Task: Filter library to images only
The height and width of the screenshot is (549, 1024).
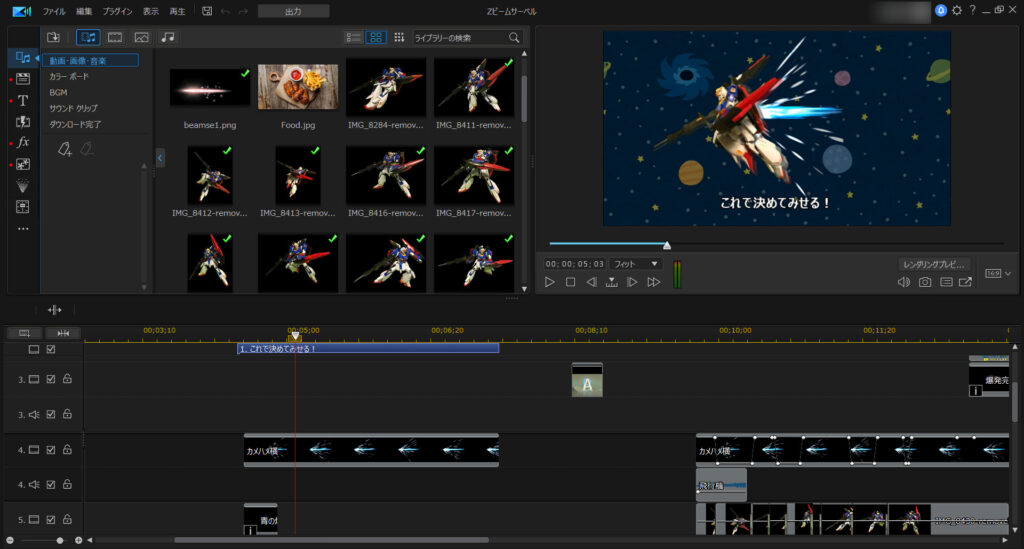Action: click(x=142, y=37)
